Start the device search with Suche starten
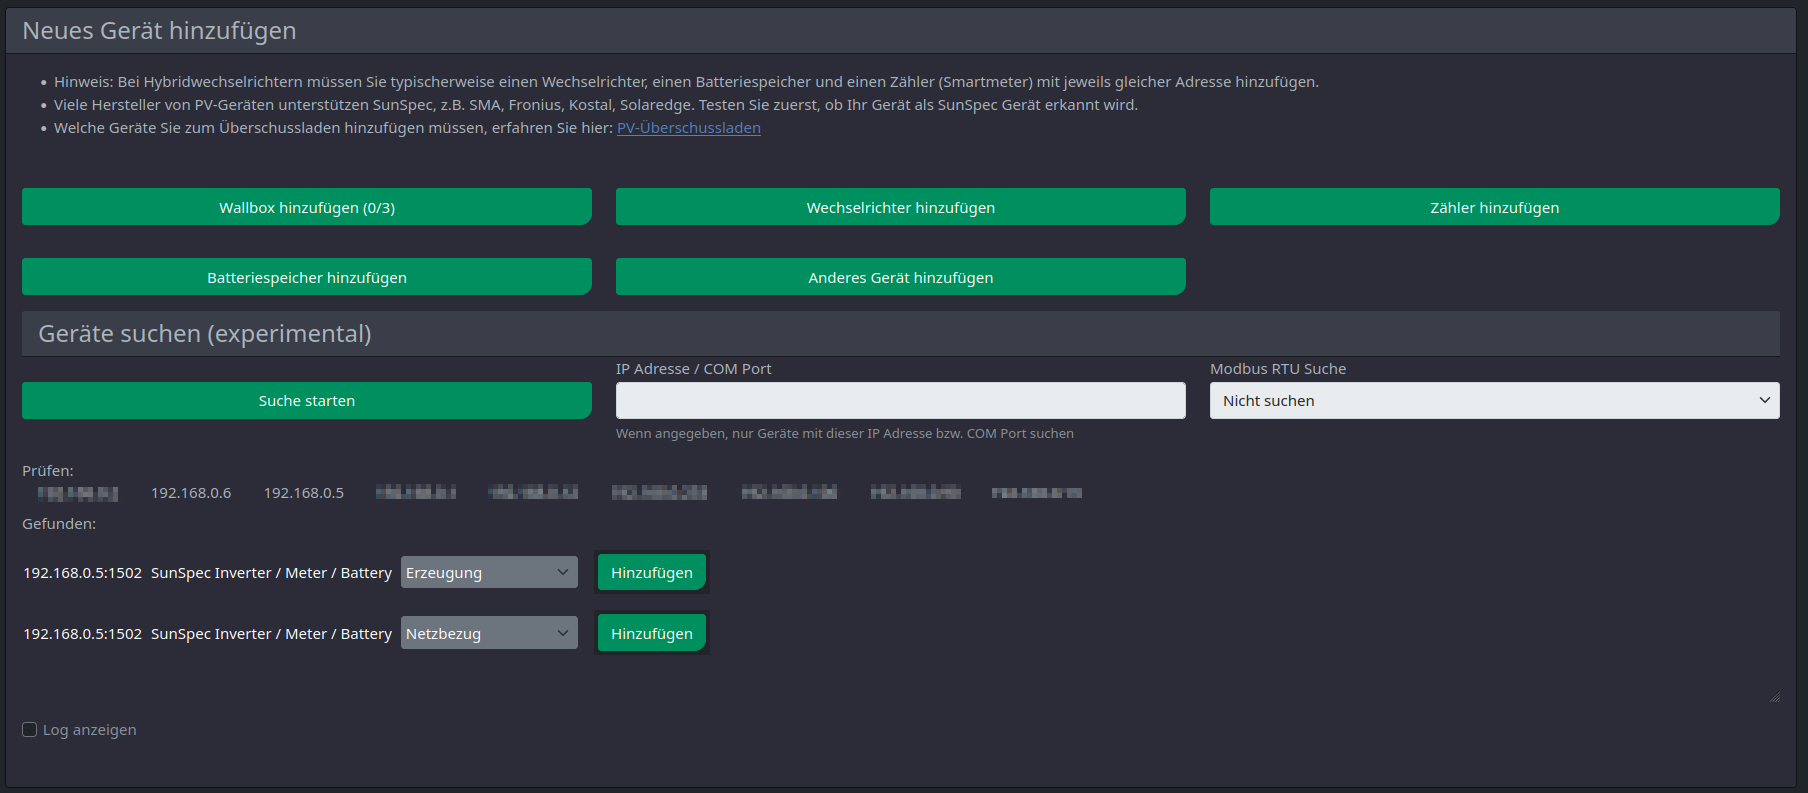The width and height of the screenshot is (1808, 793). click(306, 400)
